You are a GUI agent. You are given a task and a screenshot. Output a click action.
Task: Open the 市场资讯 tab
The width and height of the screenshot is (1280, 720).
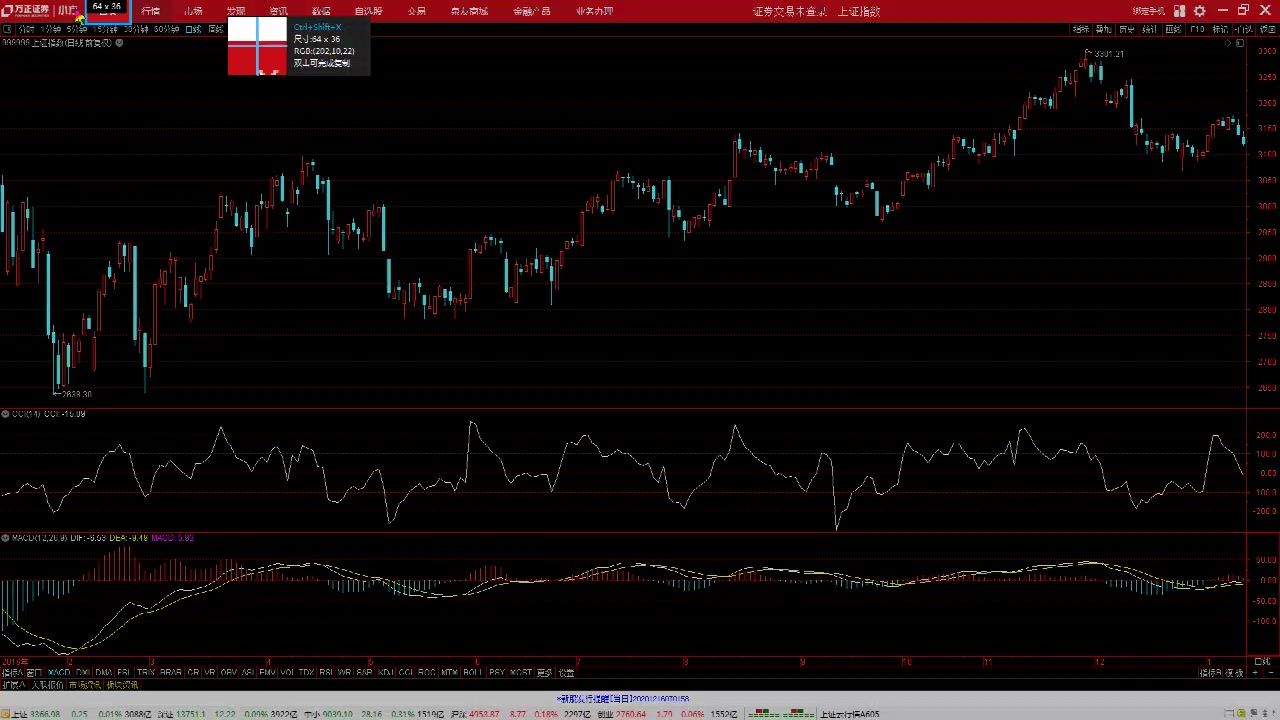pos(85,685)
